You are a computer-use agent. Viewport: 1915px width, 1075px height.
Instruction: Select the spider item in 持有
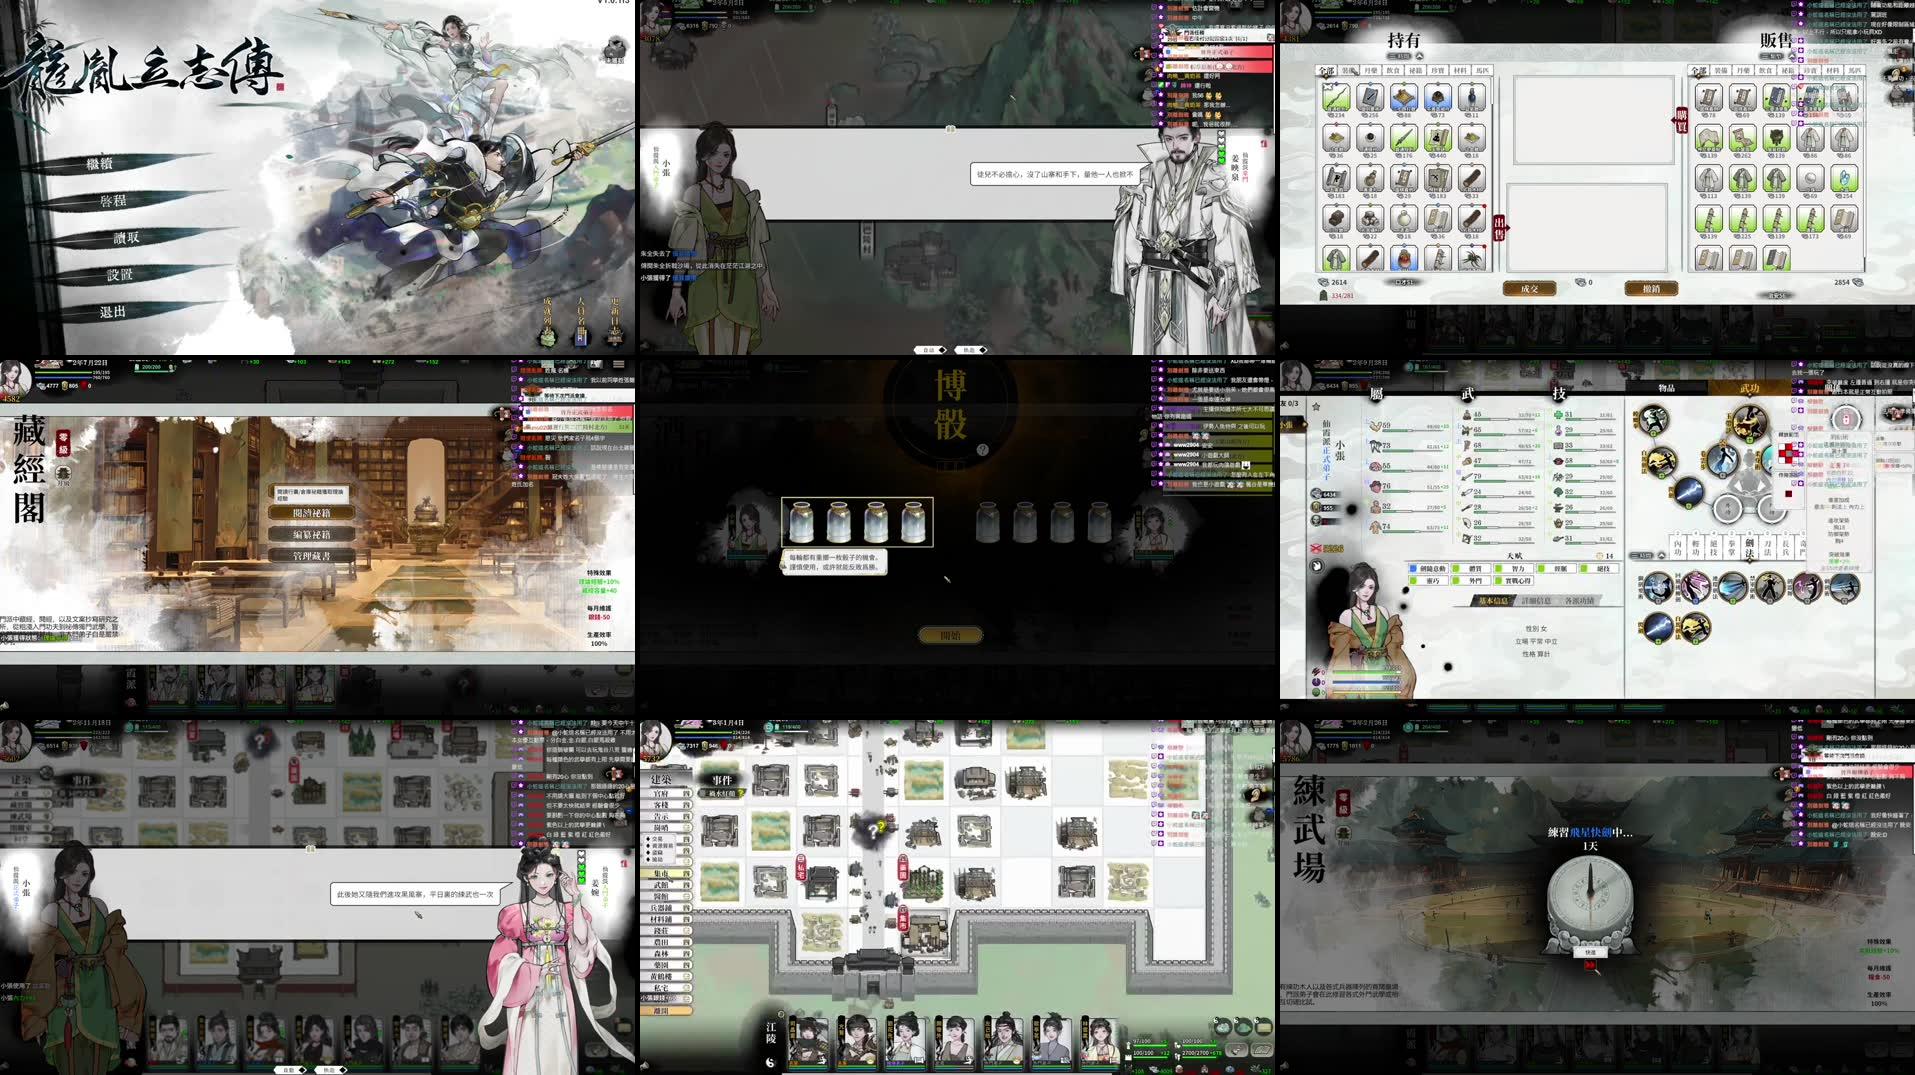(x=1471, y=258)
